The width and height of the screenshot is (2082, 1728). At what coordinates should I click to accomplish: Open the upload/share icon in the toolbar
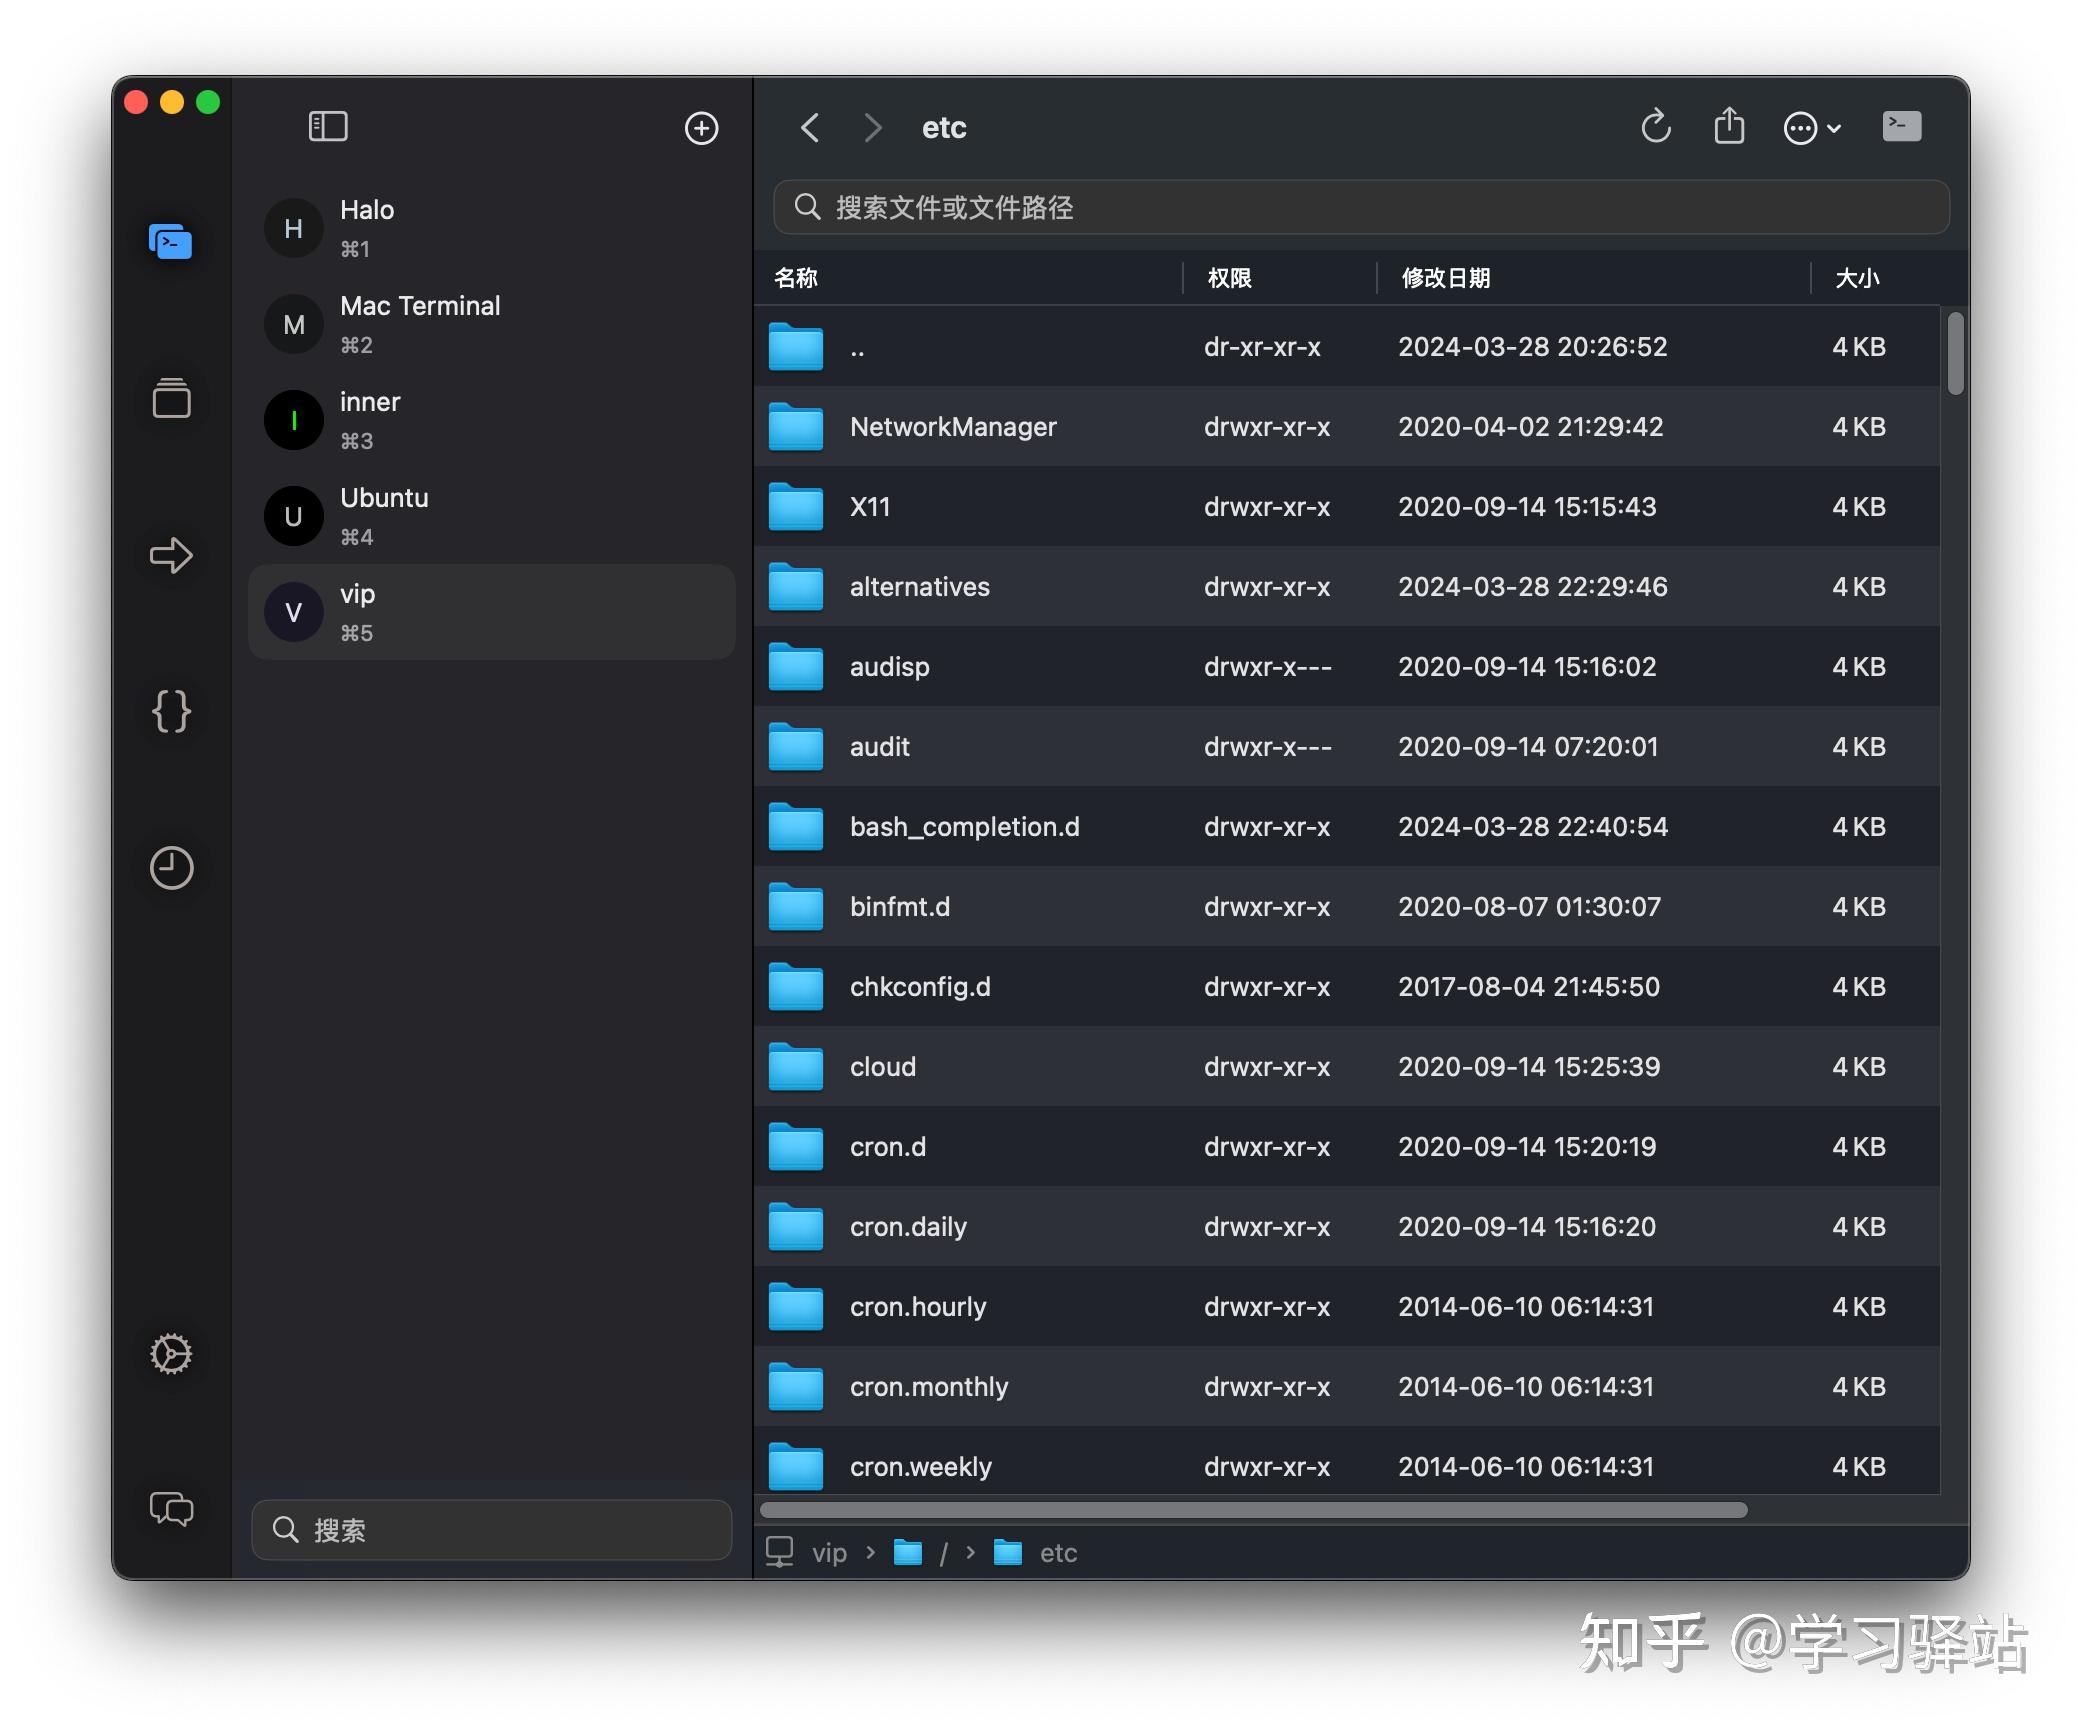coord(1730,126)
